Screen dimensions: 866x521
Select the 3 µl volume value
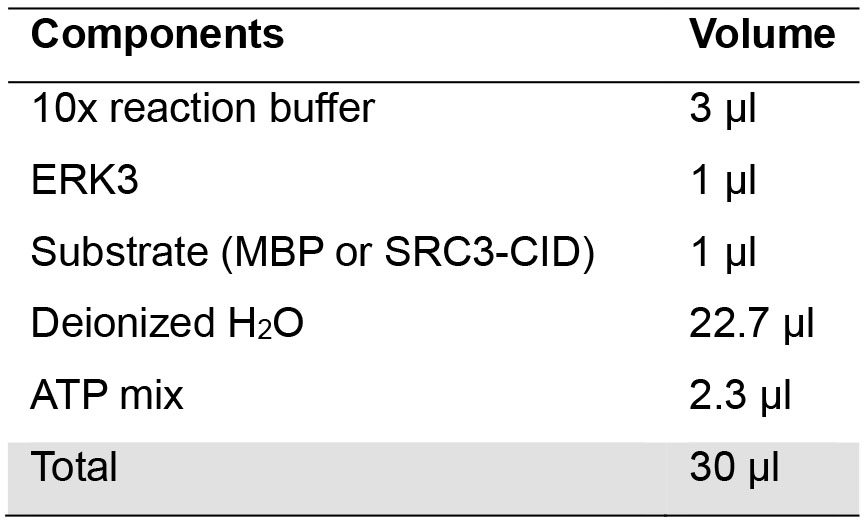(722, 109)
